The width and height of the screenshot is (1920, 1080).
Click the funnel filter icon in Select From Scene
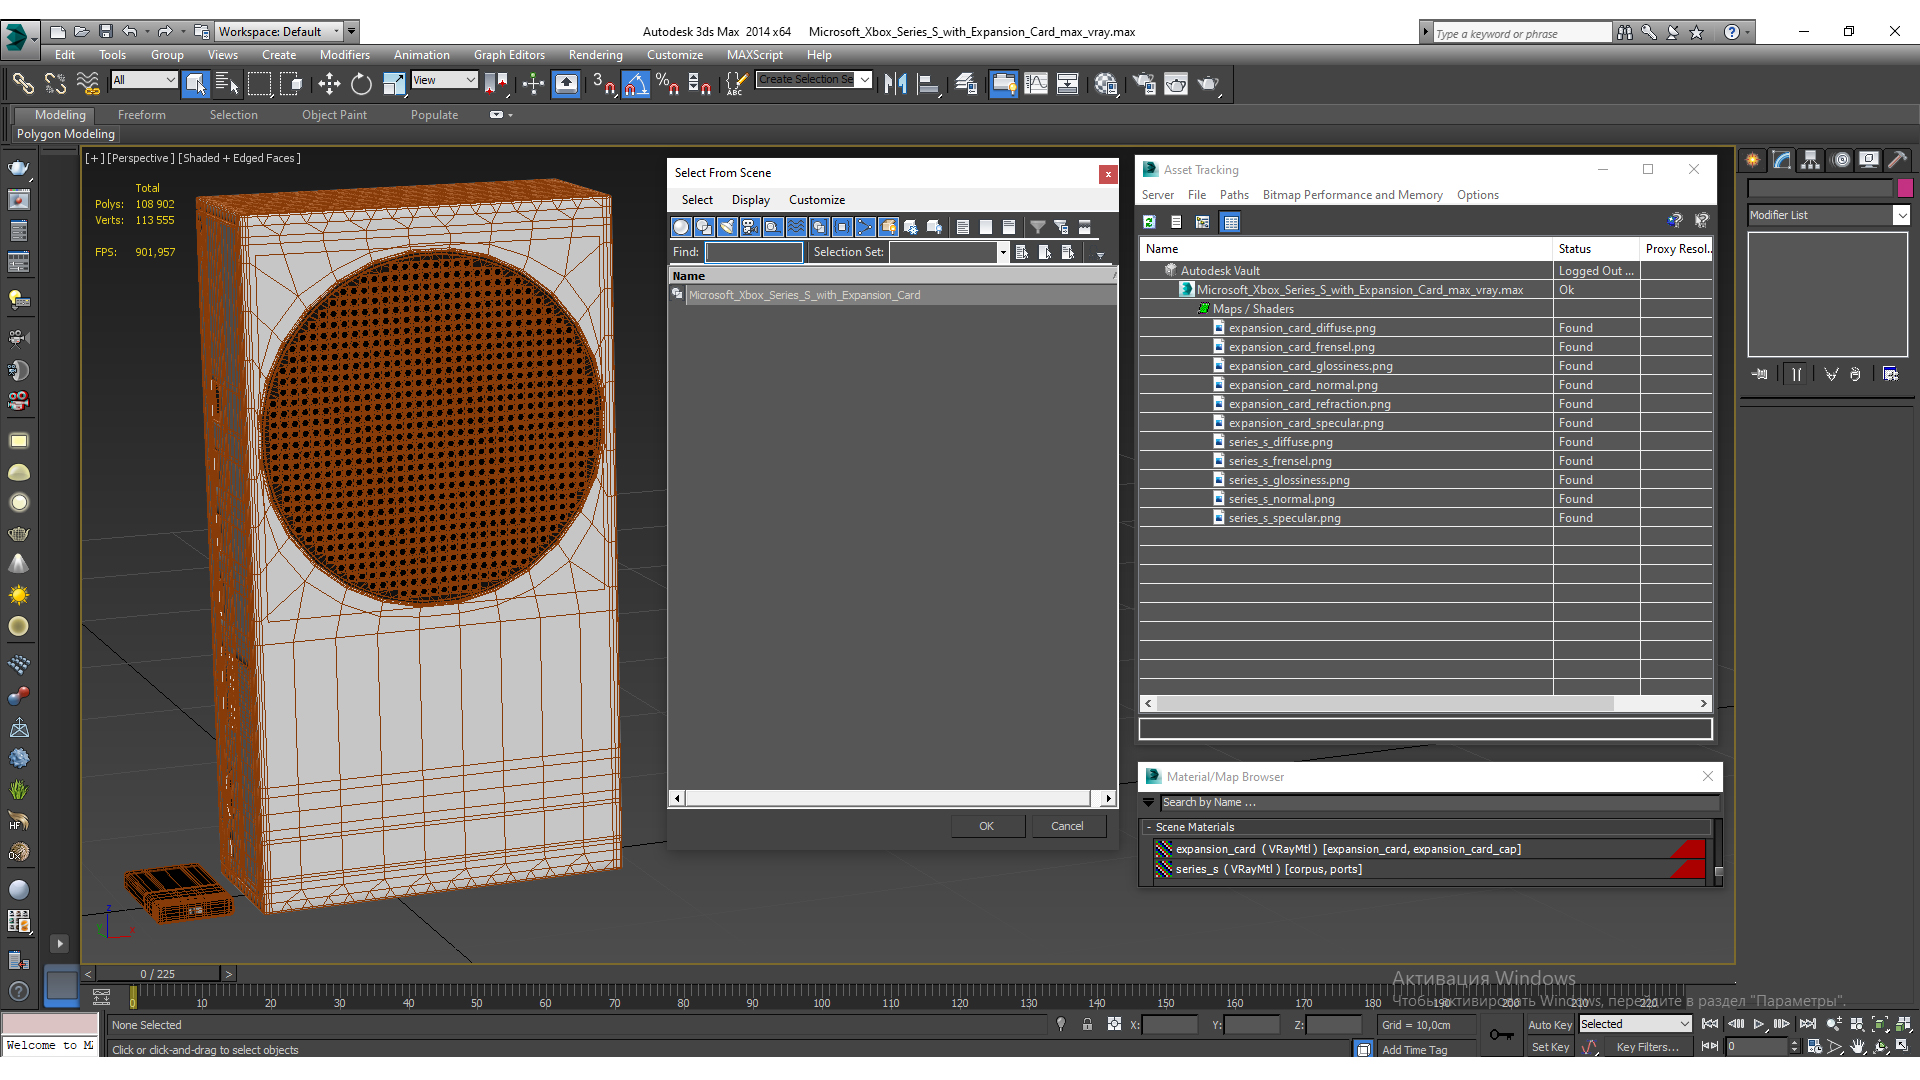point(1038,227)
